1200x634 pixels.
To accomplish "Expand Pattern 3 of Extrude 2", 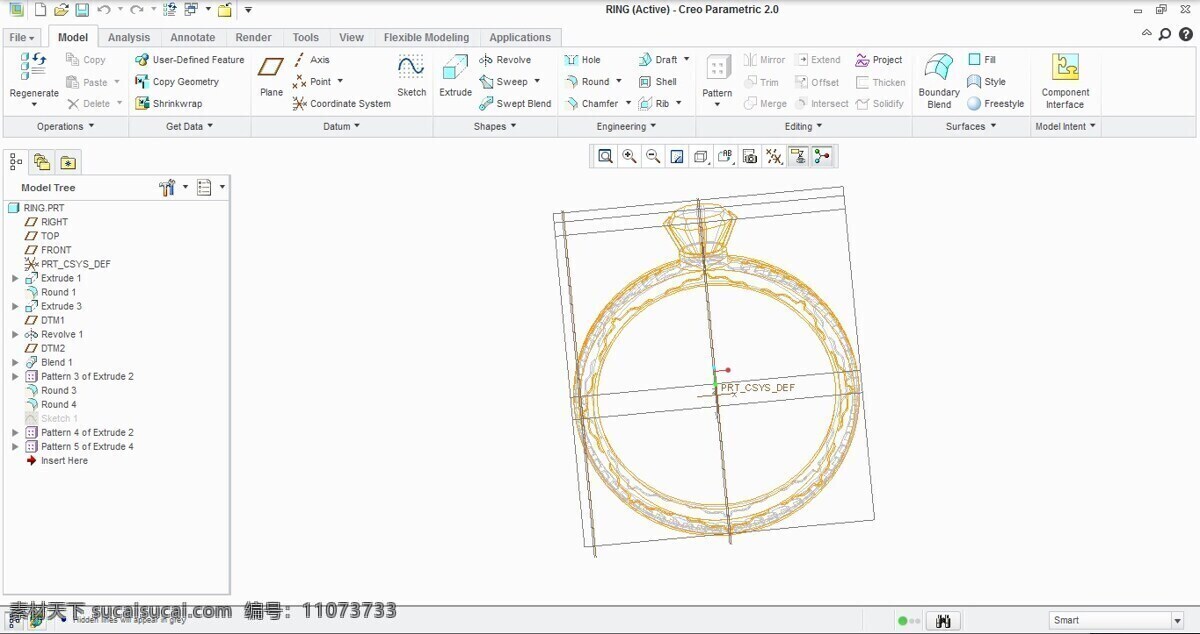I will (15, 376).
